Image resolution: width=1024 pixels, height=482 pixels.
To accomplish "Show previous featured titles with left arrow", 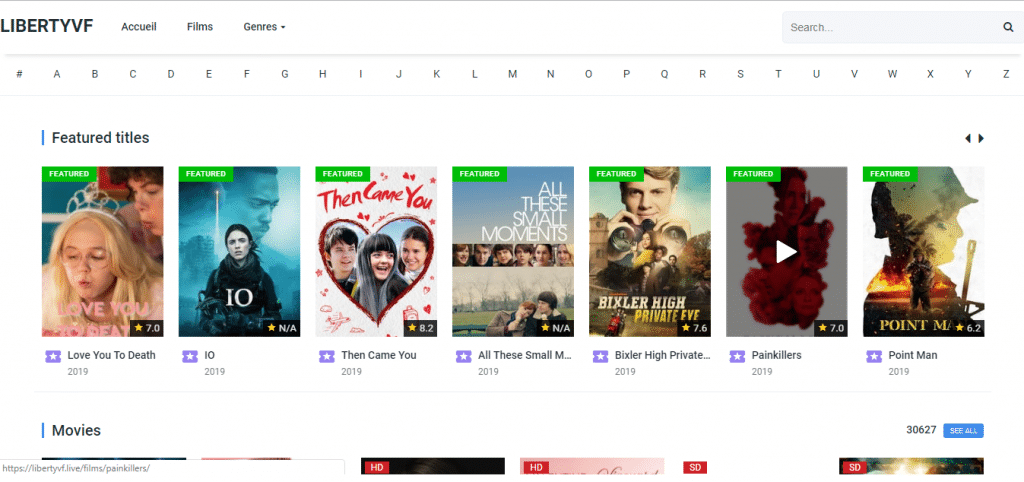I will 968,138.
